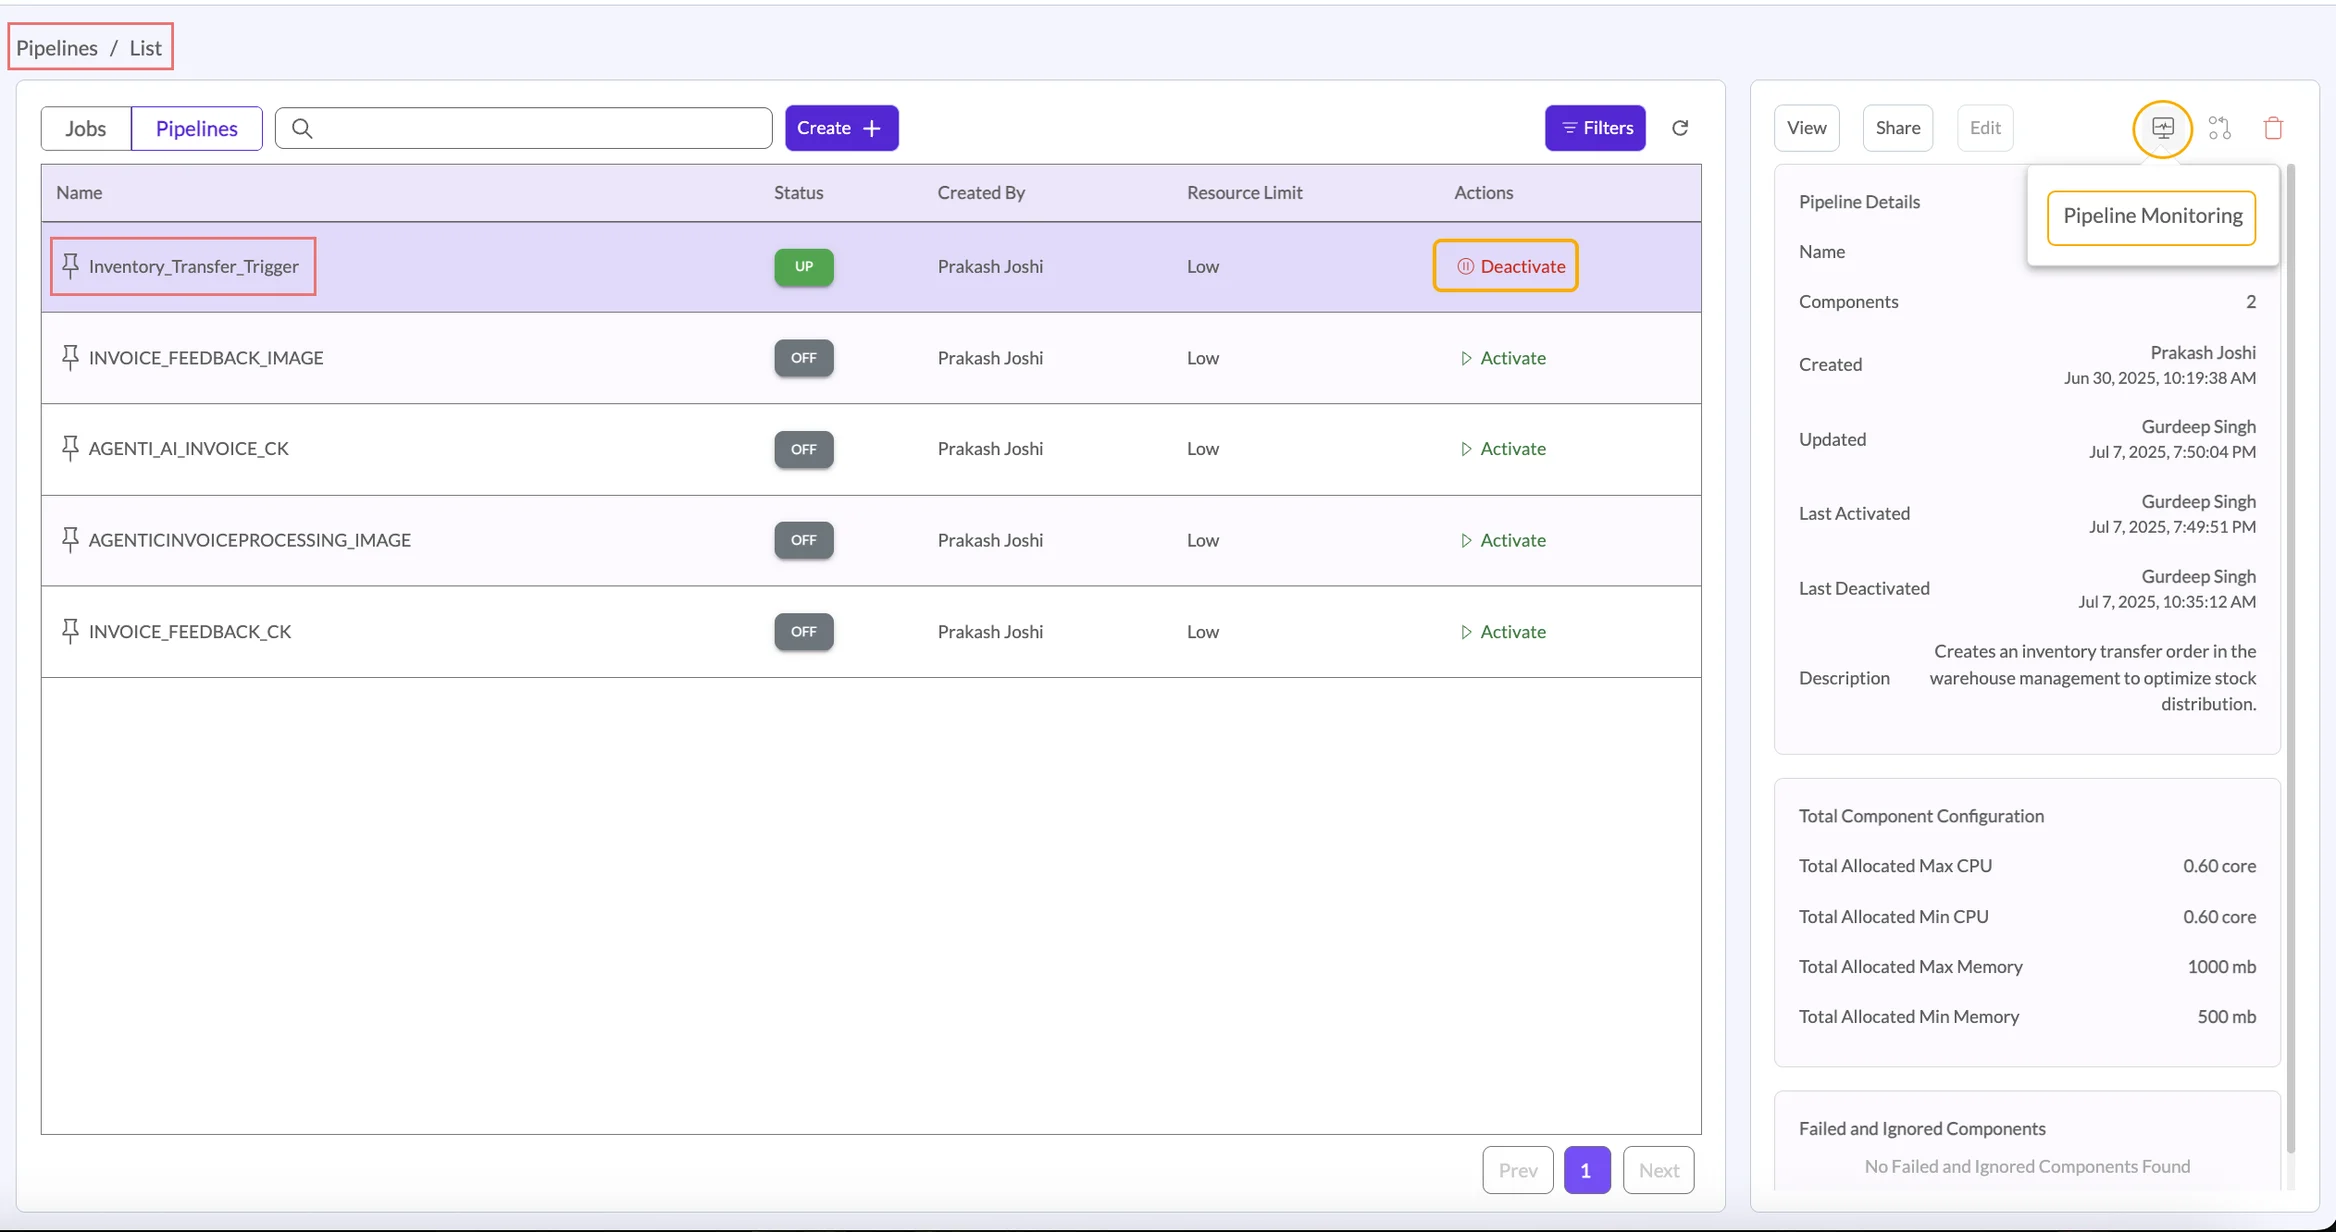Screen dimensions: 2336x1232
Task: Activate the INVOICE_FEEDBACK_IMAGE pipeline
Action: click(1502, 358)
